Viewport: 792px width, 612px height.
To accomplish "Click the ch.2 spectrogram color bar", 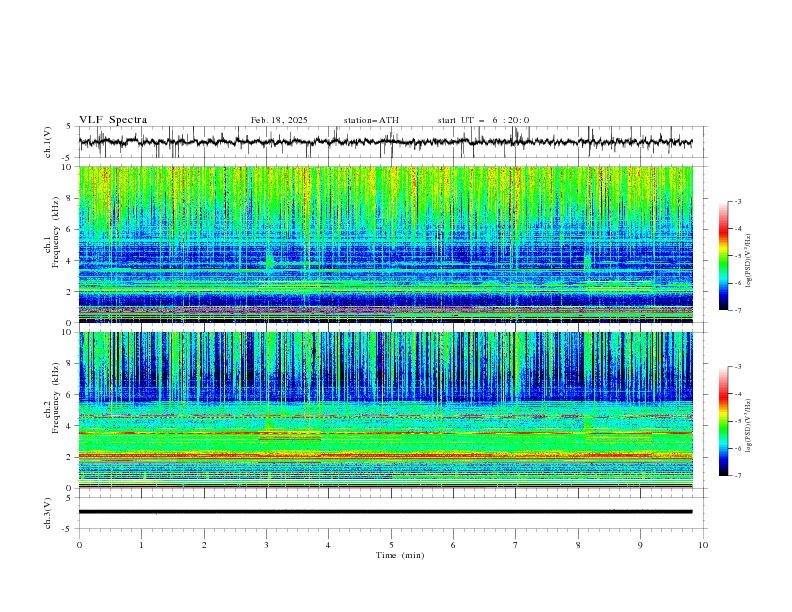I will pos(723,421).
